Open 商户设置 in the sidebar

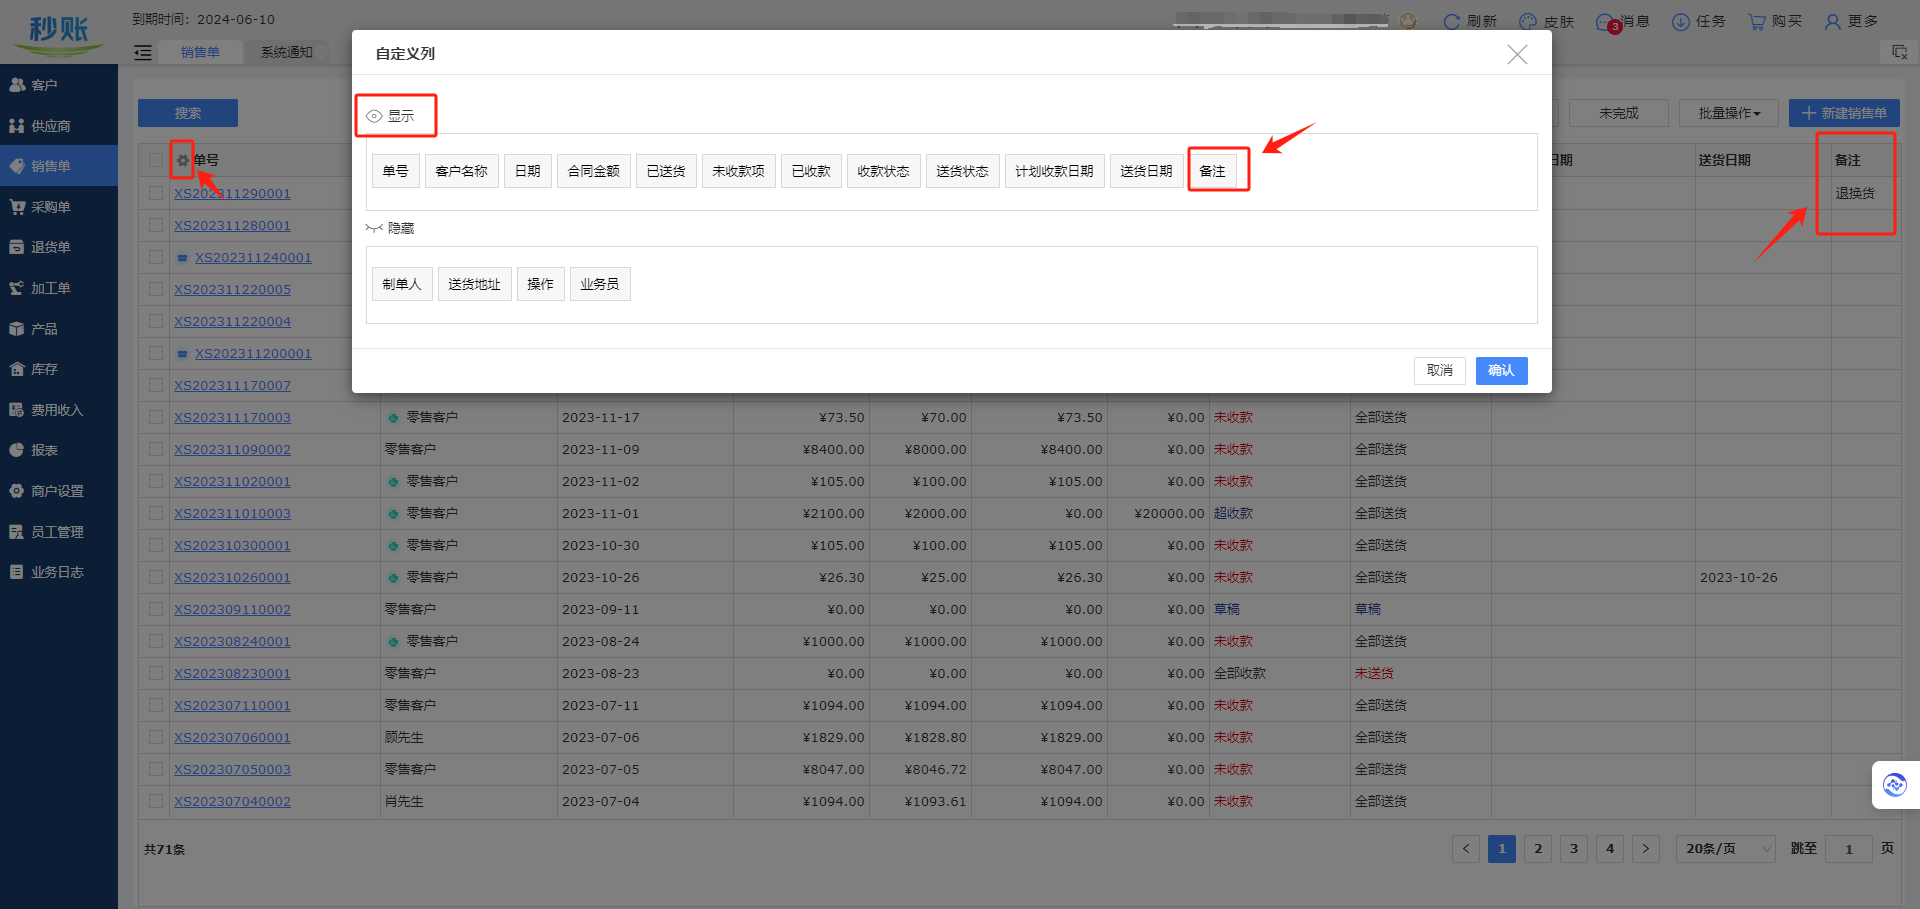point(58,491)
